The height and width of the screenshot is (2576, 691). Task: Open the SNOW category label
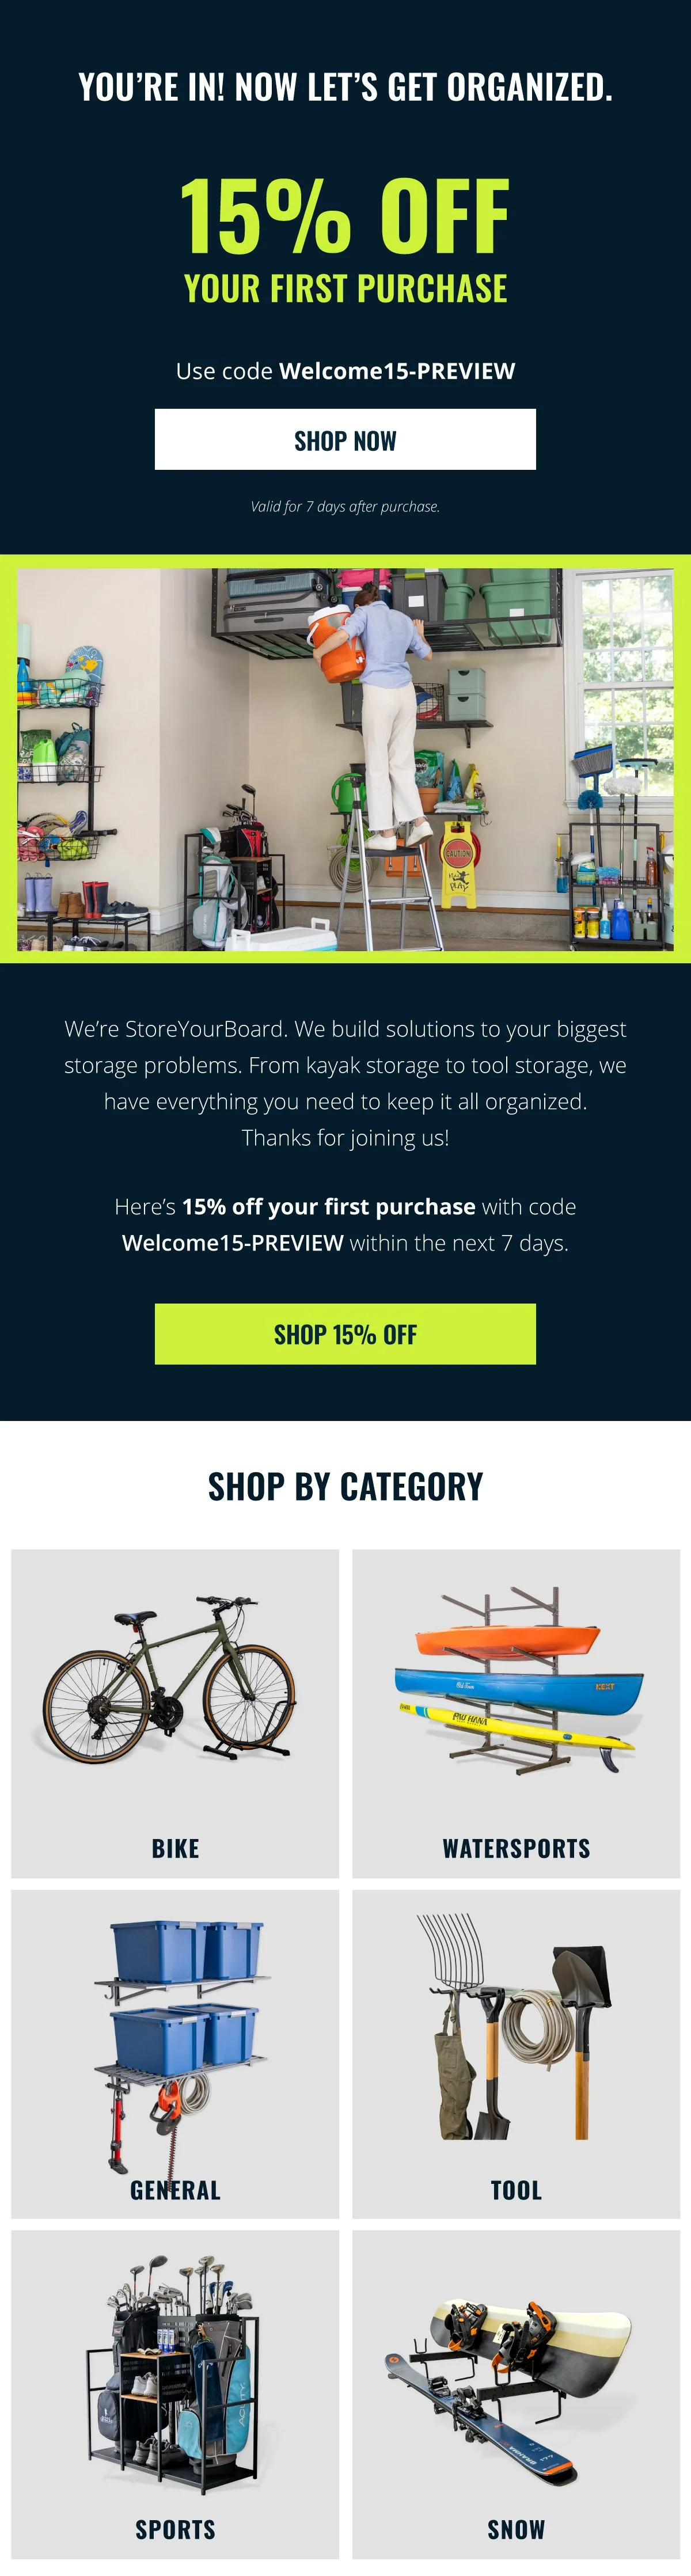(x=516, y=2529)
